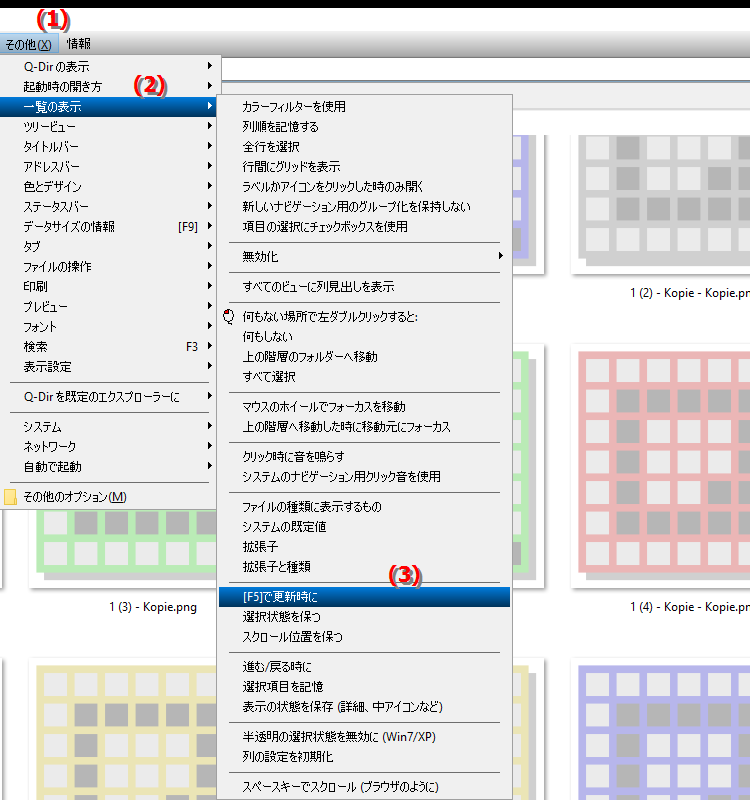Select すべて選択 double-click option
Screen dimensions: 750x800
pos(364,377)
